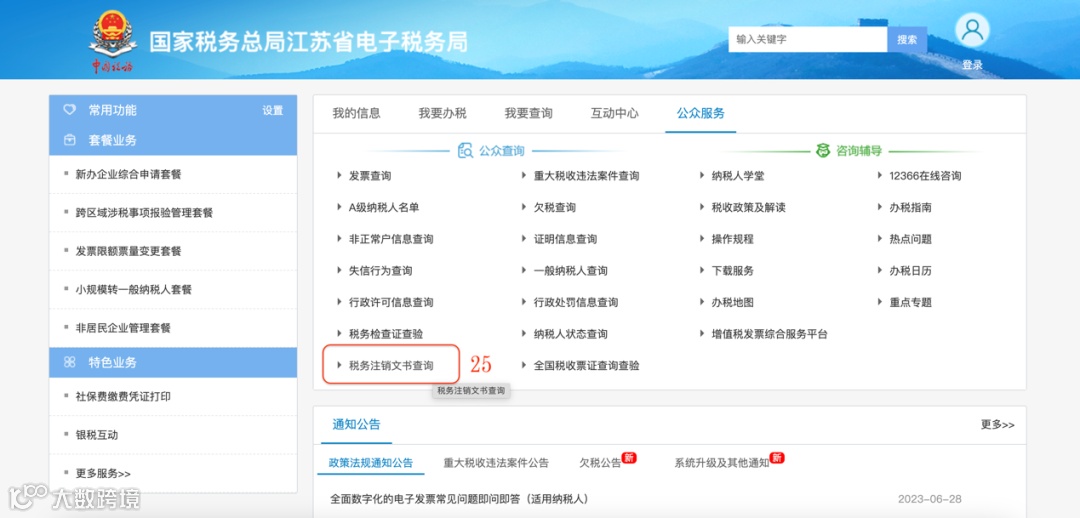This screenshot has height=518, width=1080.
Task: Select 重大税收违法案件公告 sub-tab
Action: 496,463
